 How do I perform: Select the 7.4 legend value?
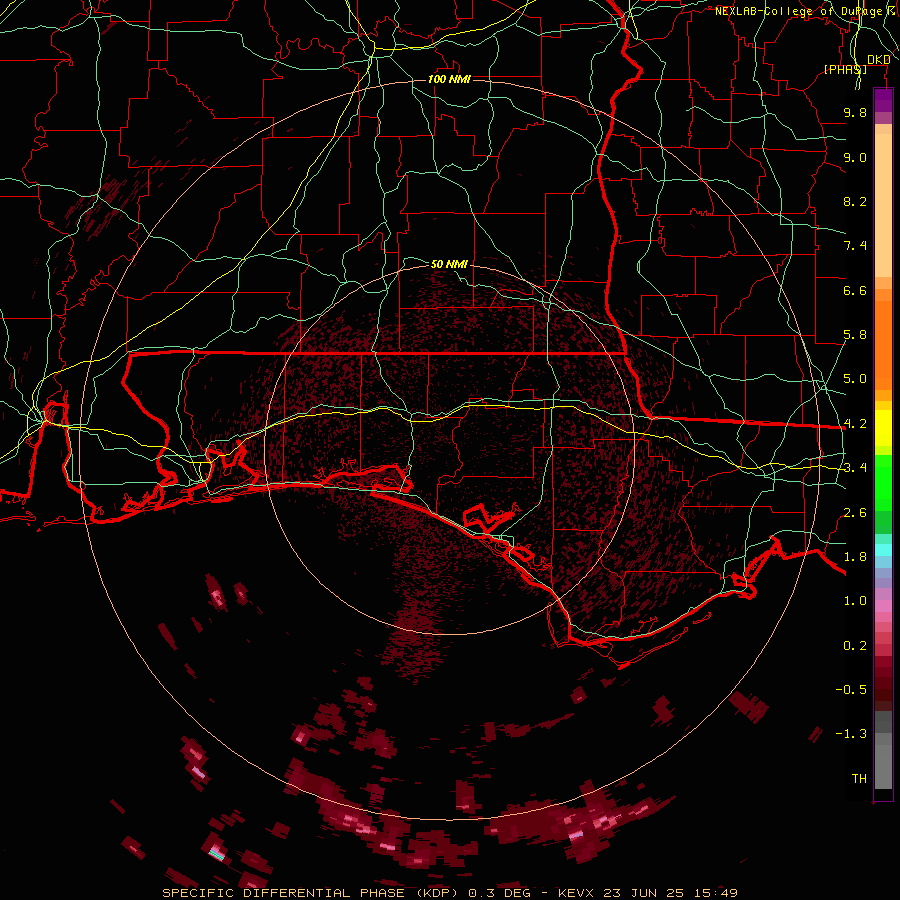855,246
